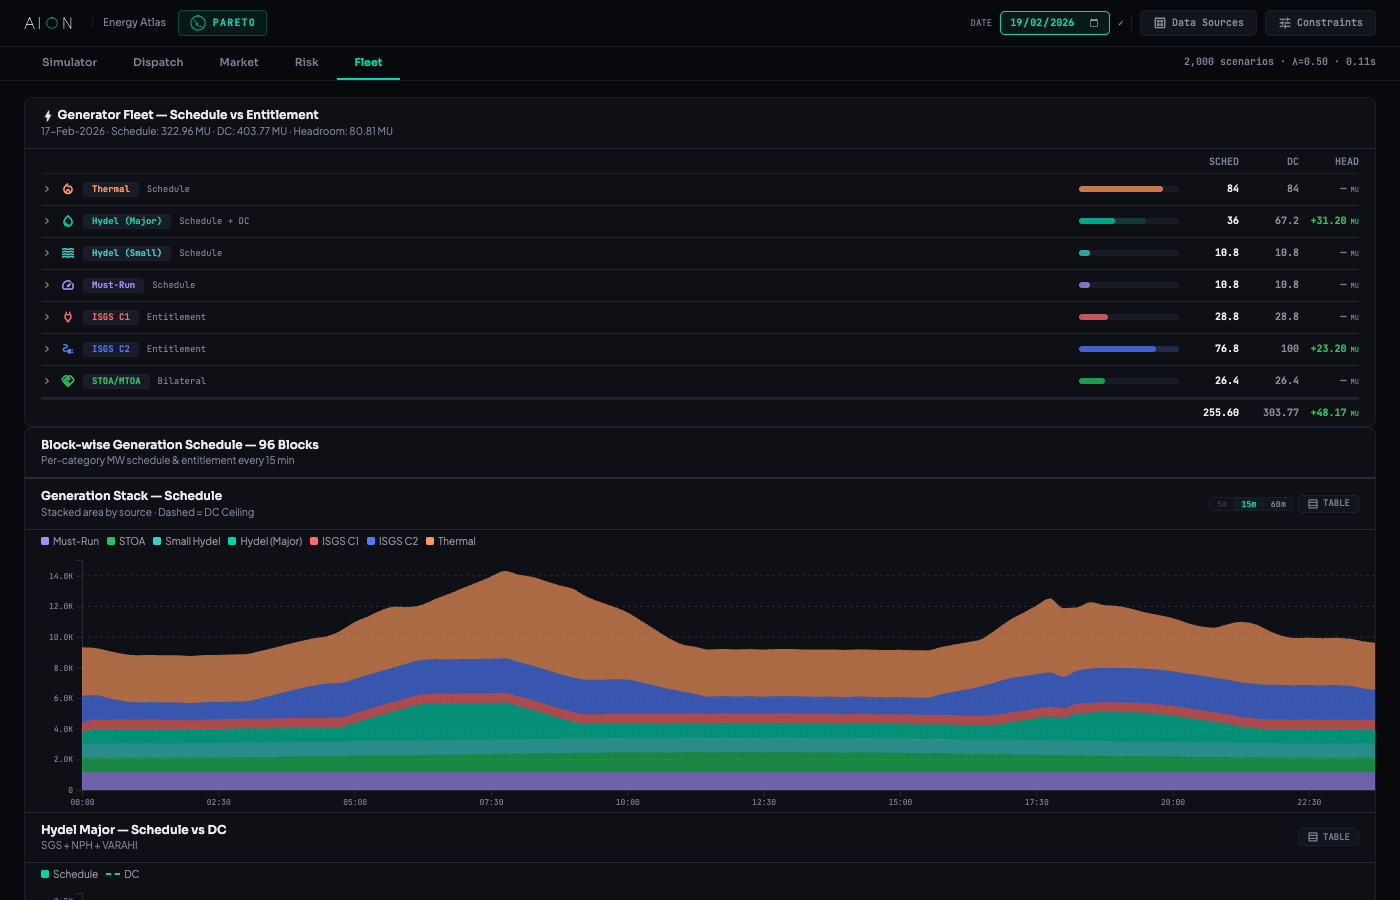Open the Constraints panel
Screen dimensions: 1400x900
1320,22
